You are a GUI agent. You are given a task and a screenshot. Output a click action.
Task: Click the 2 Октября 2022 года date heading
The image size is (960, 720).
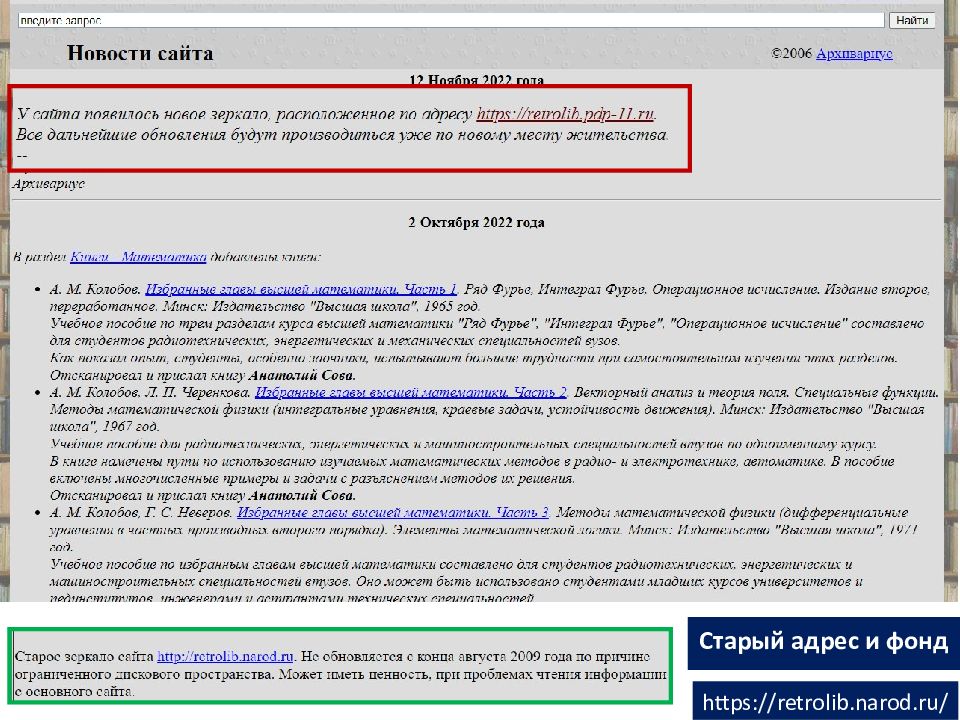[x=476, y=222]
